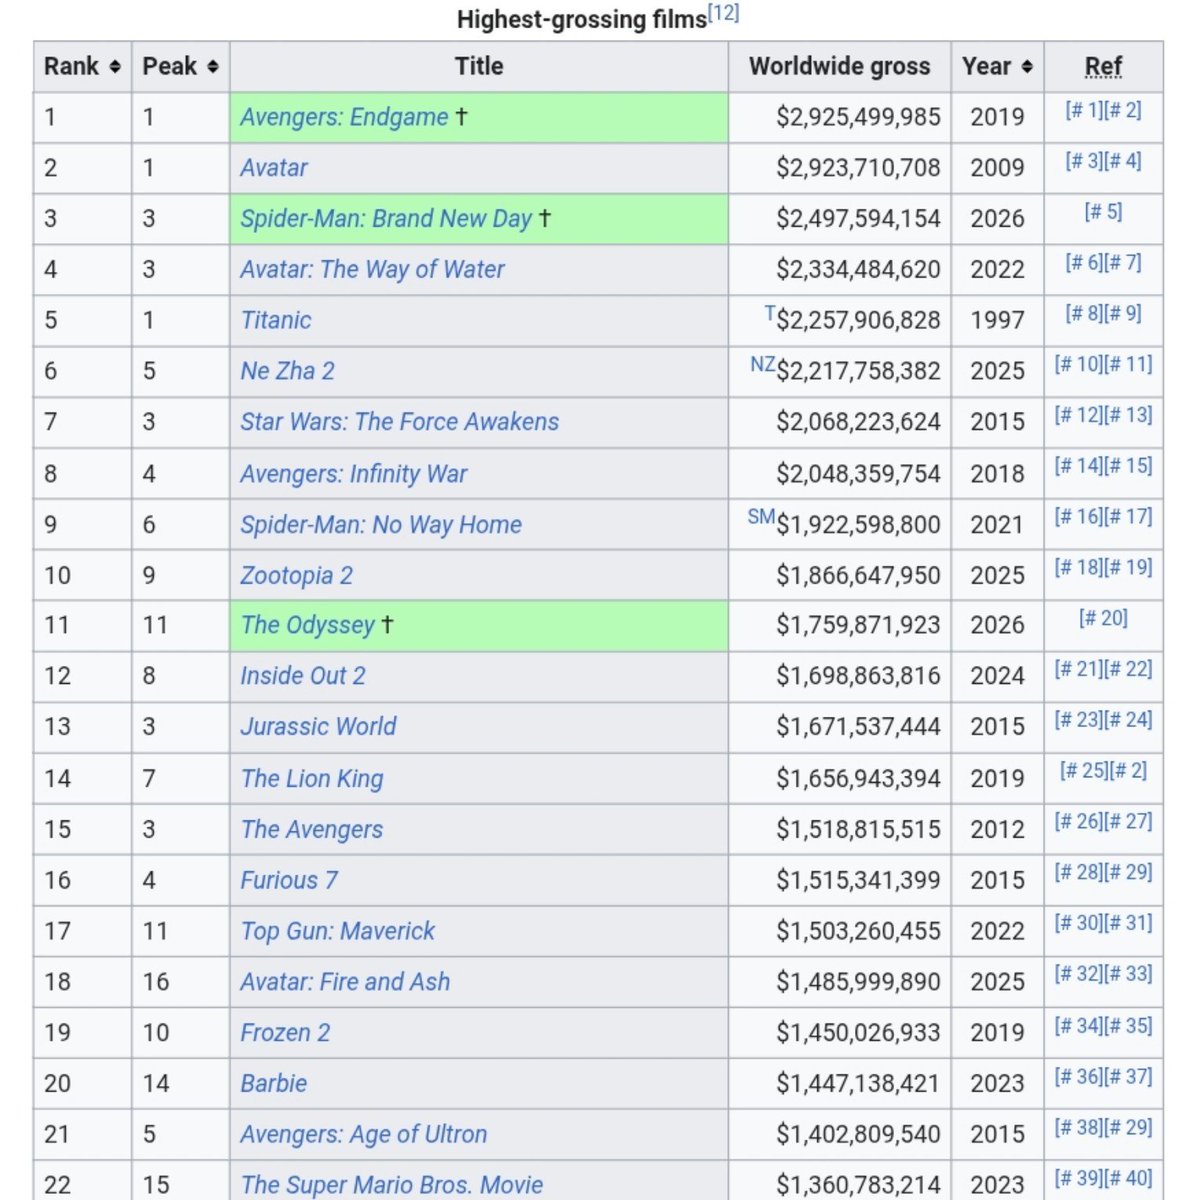Open reference [# 24] for Jurassic World

1128,721
